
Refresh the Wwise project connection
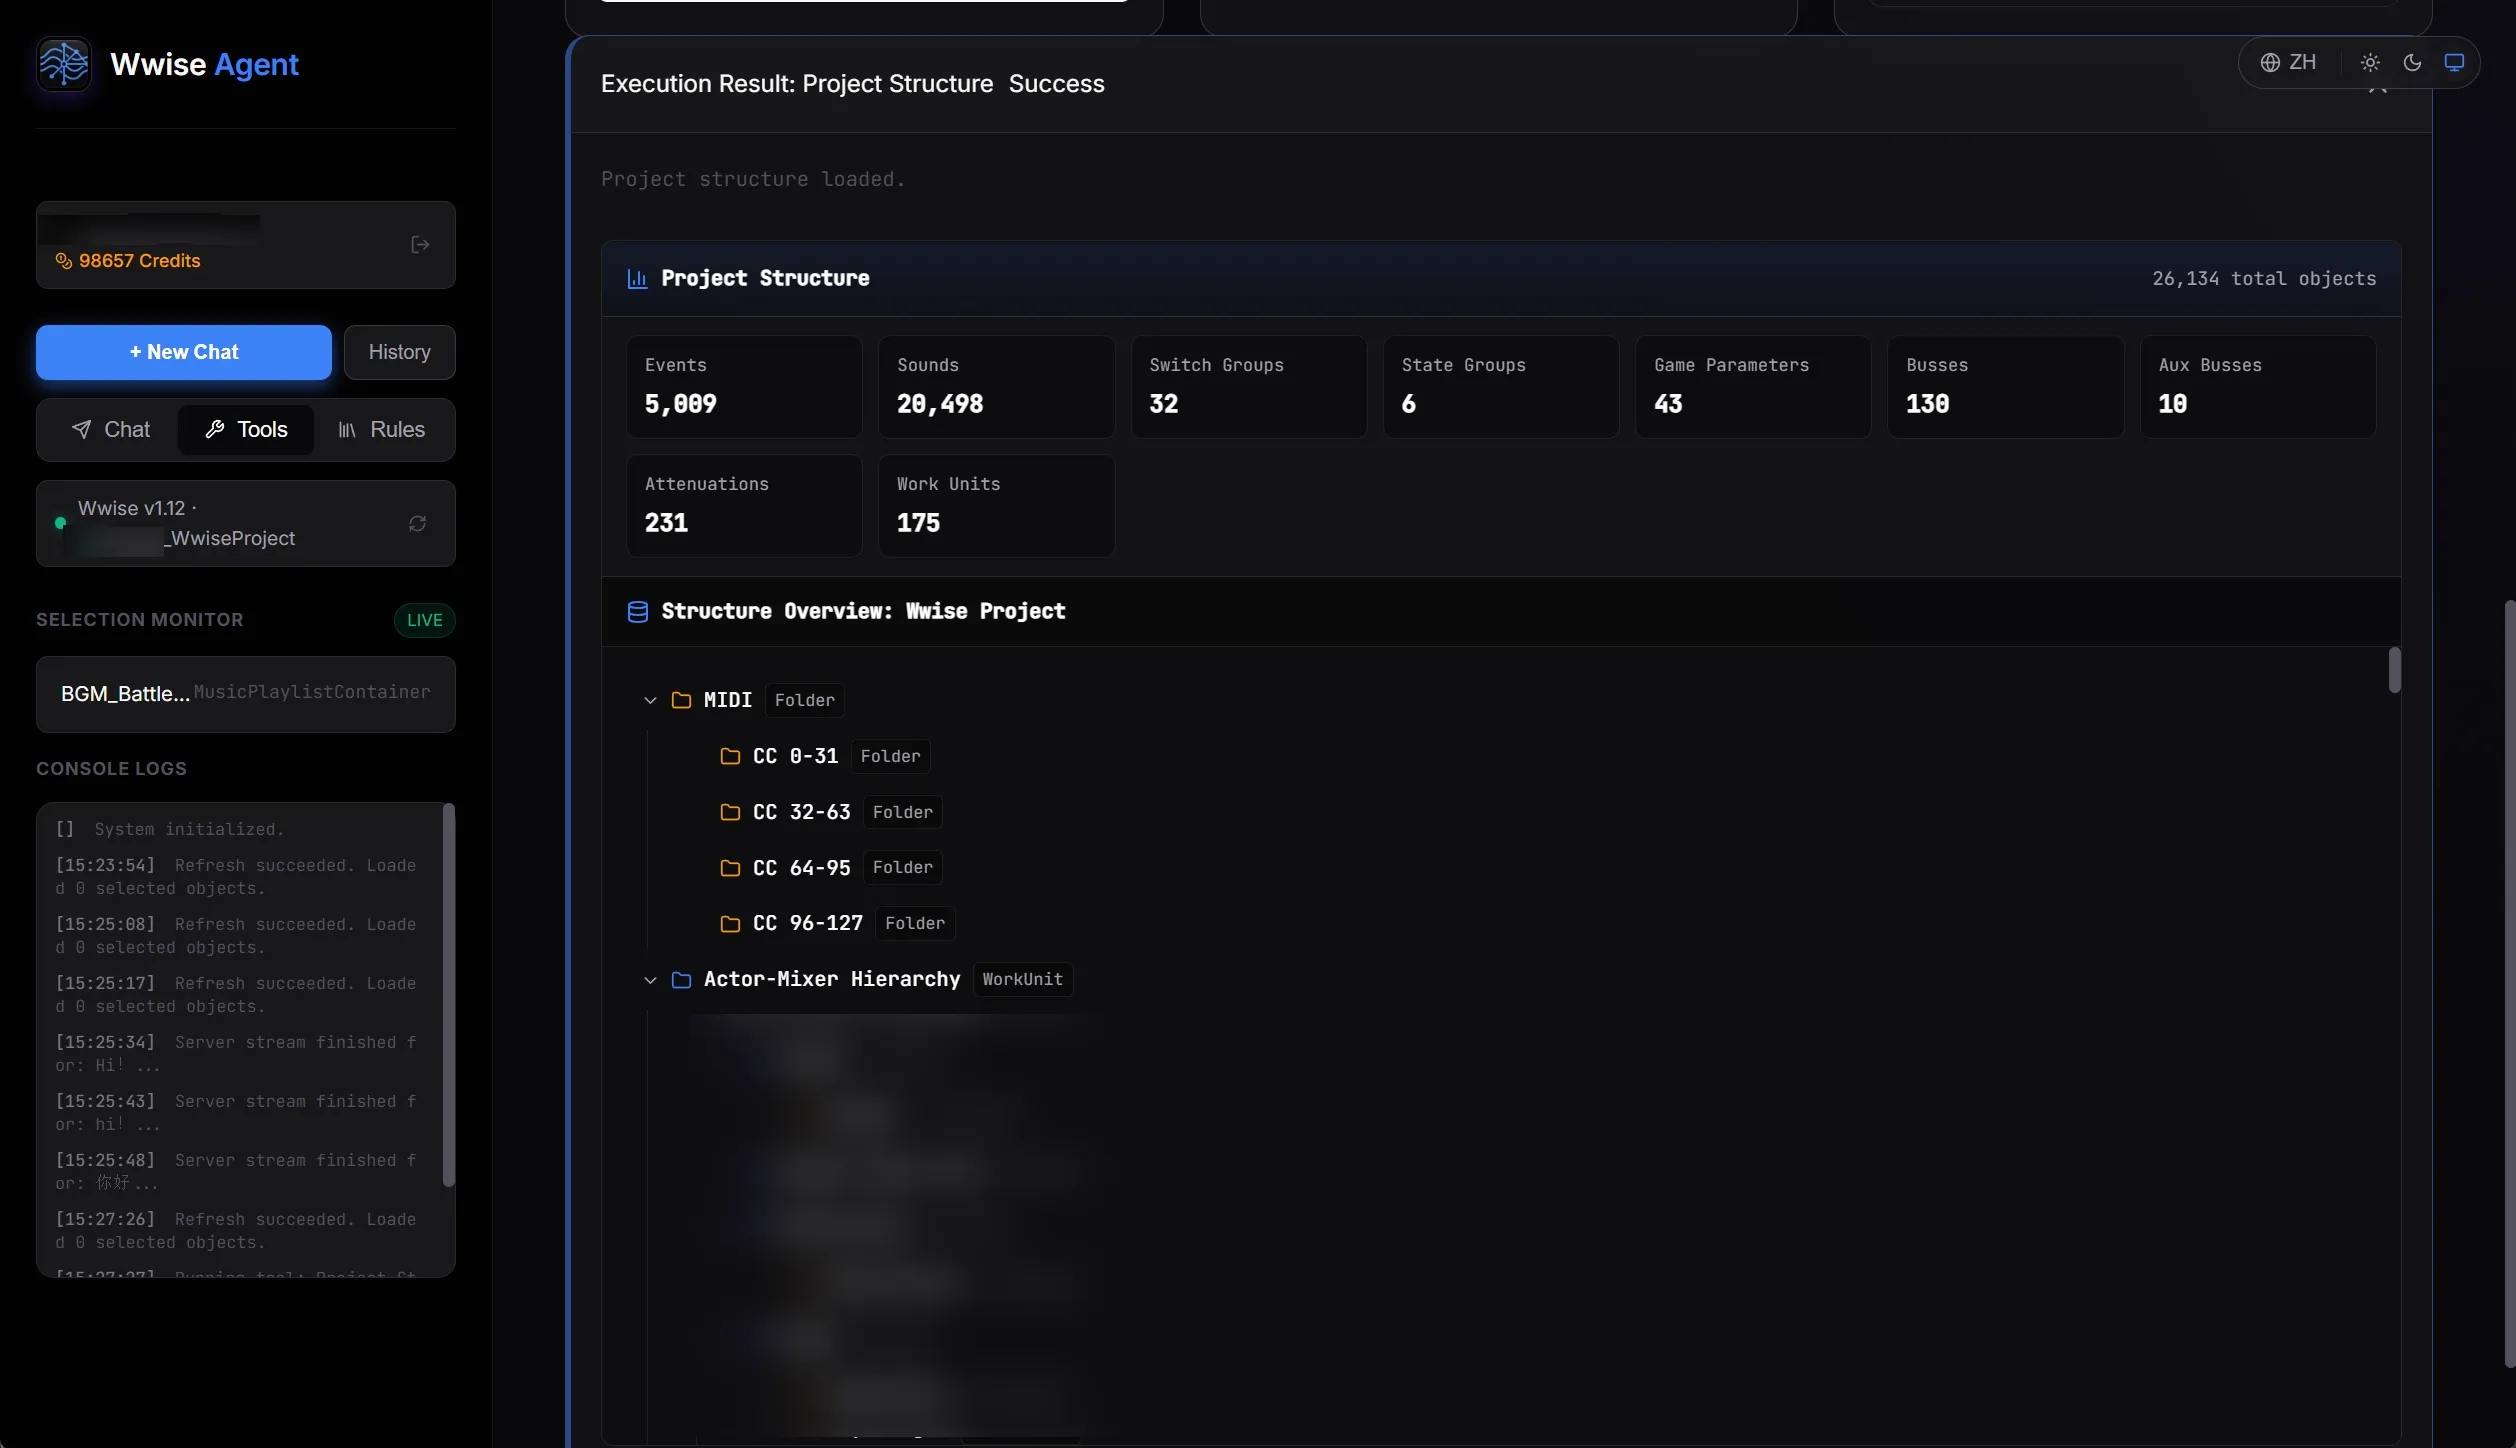(x=417, y=523)
